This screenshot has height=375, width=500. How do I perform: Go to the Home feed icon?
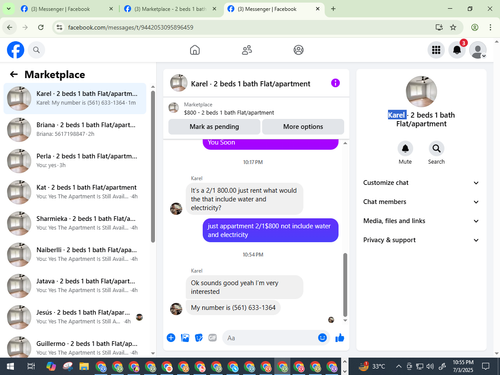click(x=195, y=50)
